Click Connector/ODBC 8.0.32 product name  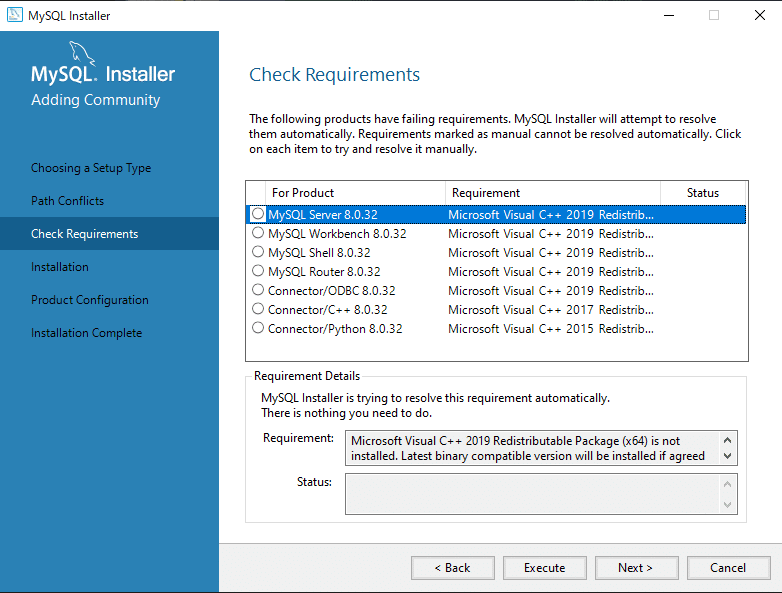(x=332, y=290)
